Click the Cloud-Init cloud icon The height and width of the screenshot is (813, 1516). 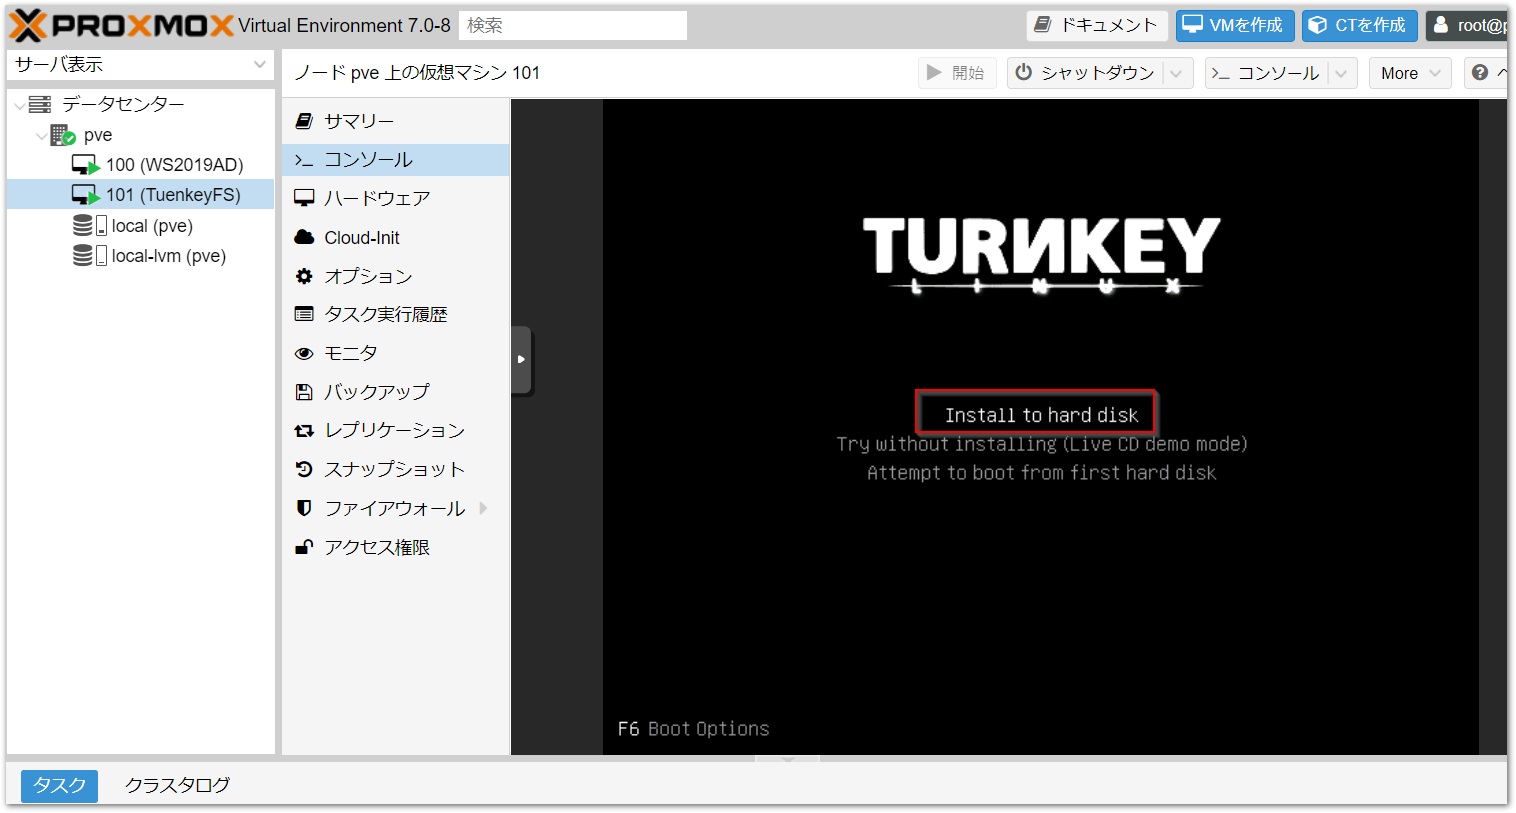pos(304,237)
